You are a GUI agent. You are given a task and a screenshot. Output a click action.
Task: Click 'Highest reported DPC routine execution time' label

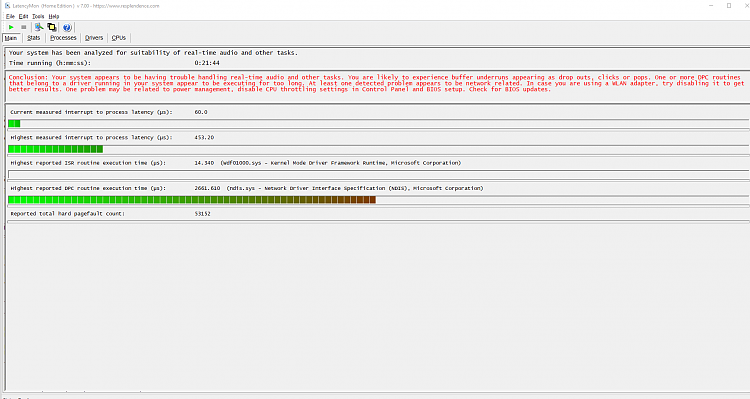click(88, 188)
